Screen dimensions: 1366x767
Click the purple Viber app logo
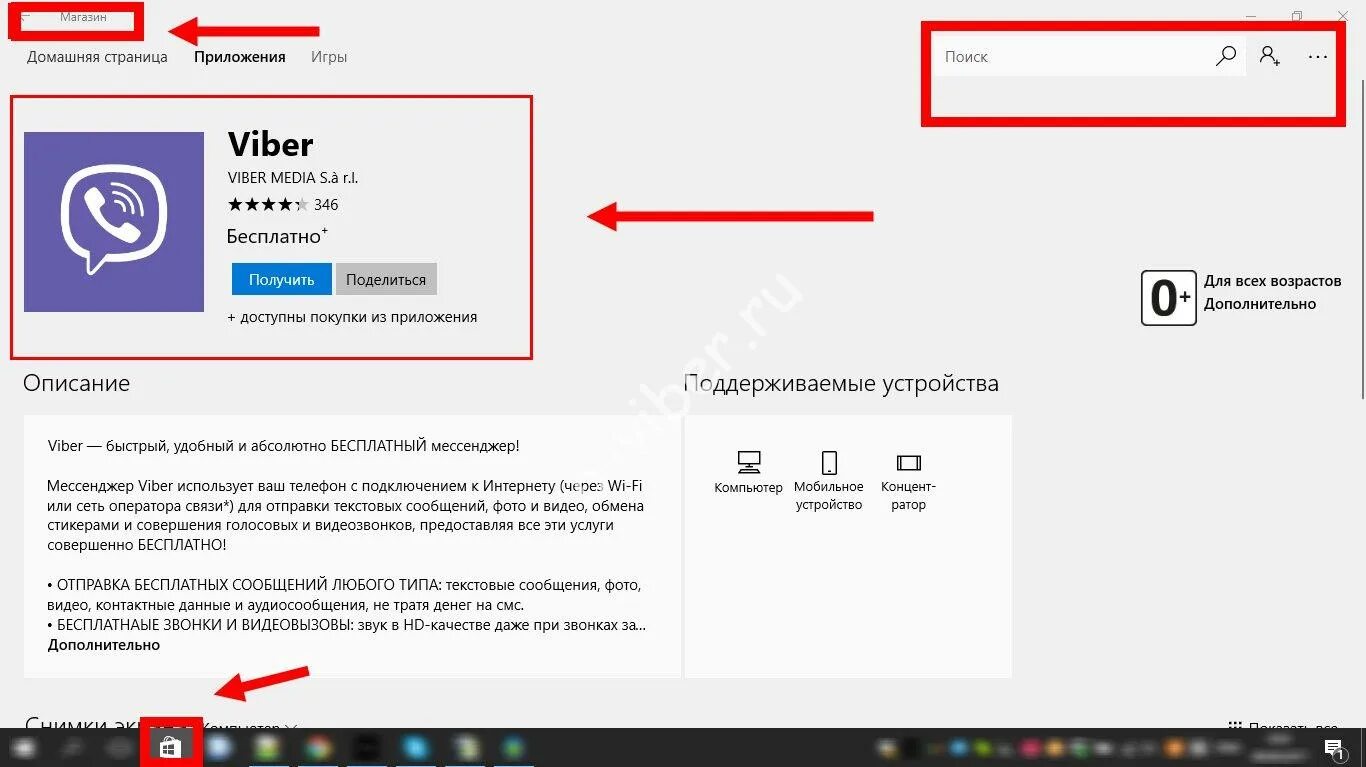114,222
